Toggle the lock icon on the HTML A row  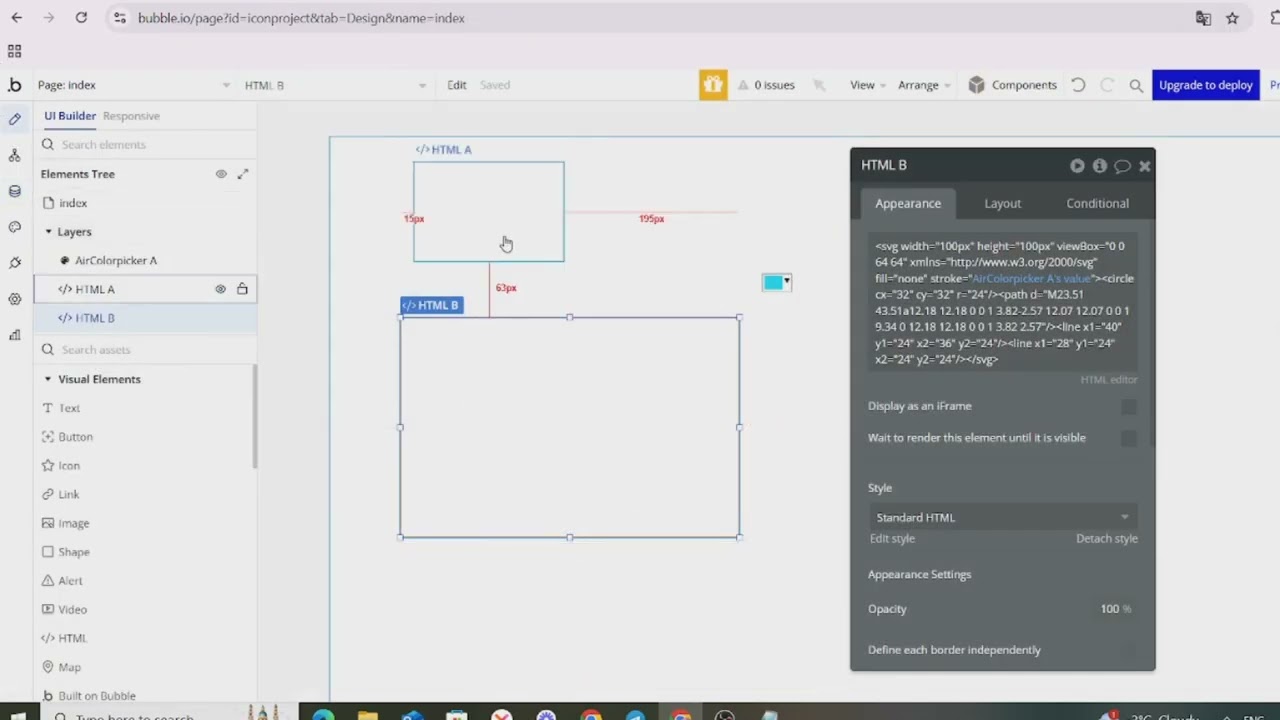242,289
